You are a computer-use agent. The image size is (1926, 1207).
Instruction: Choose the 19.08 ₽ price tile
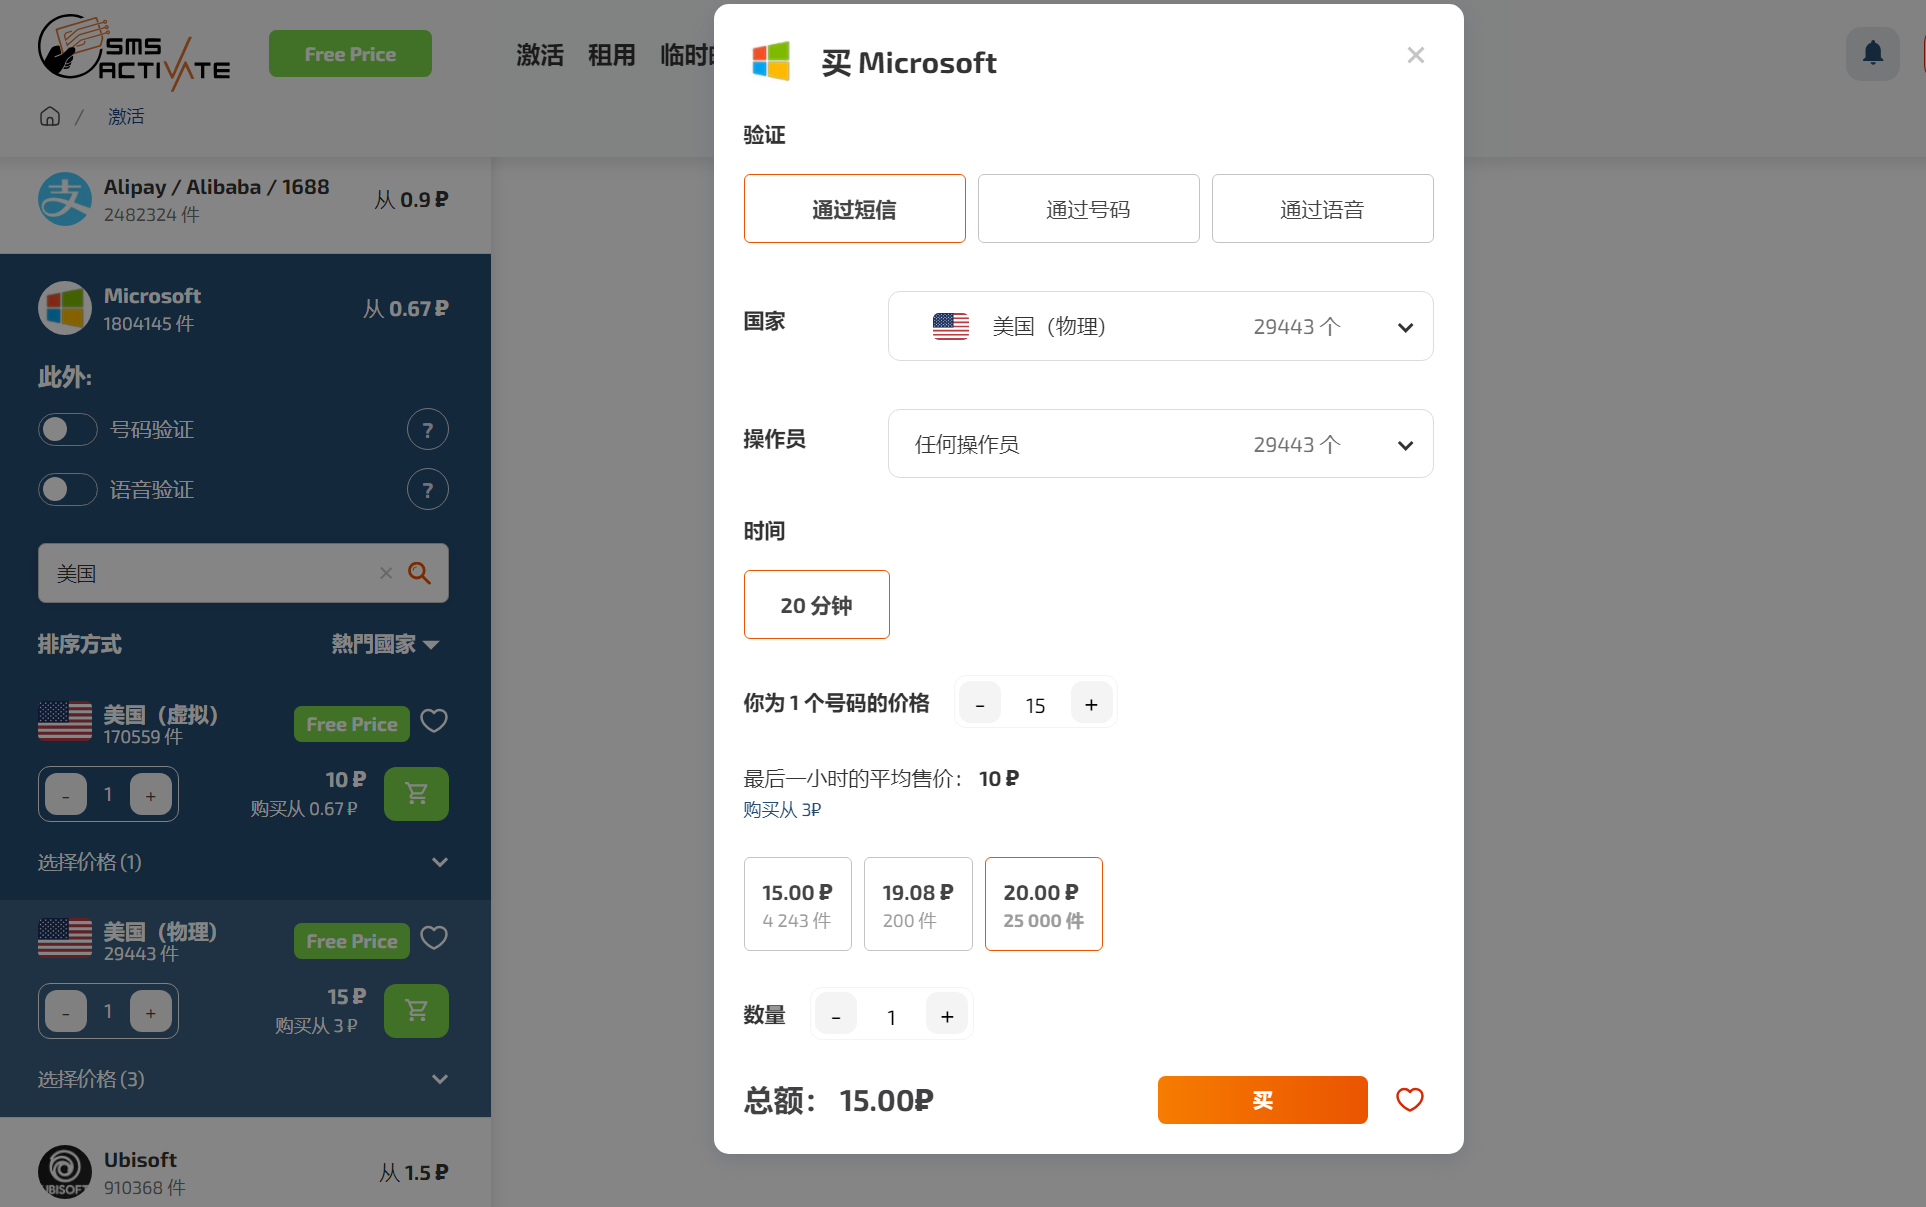(918, 904)
